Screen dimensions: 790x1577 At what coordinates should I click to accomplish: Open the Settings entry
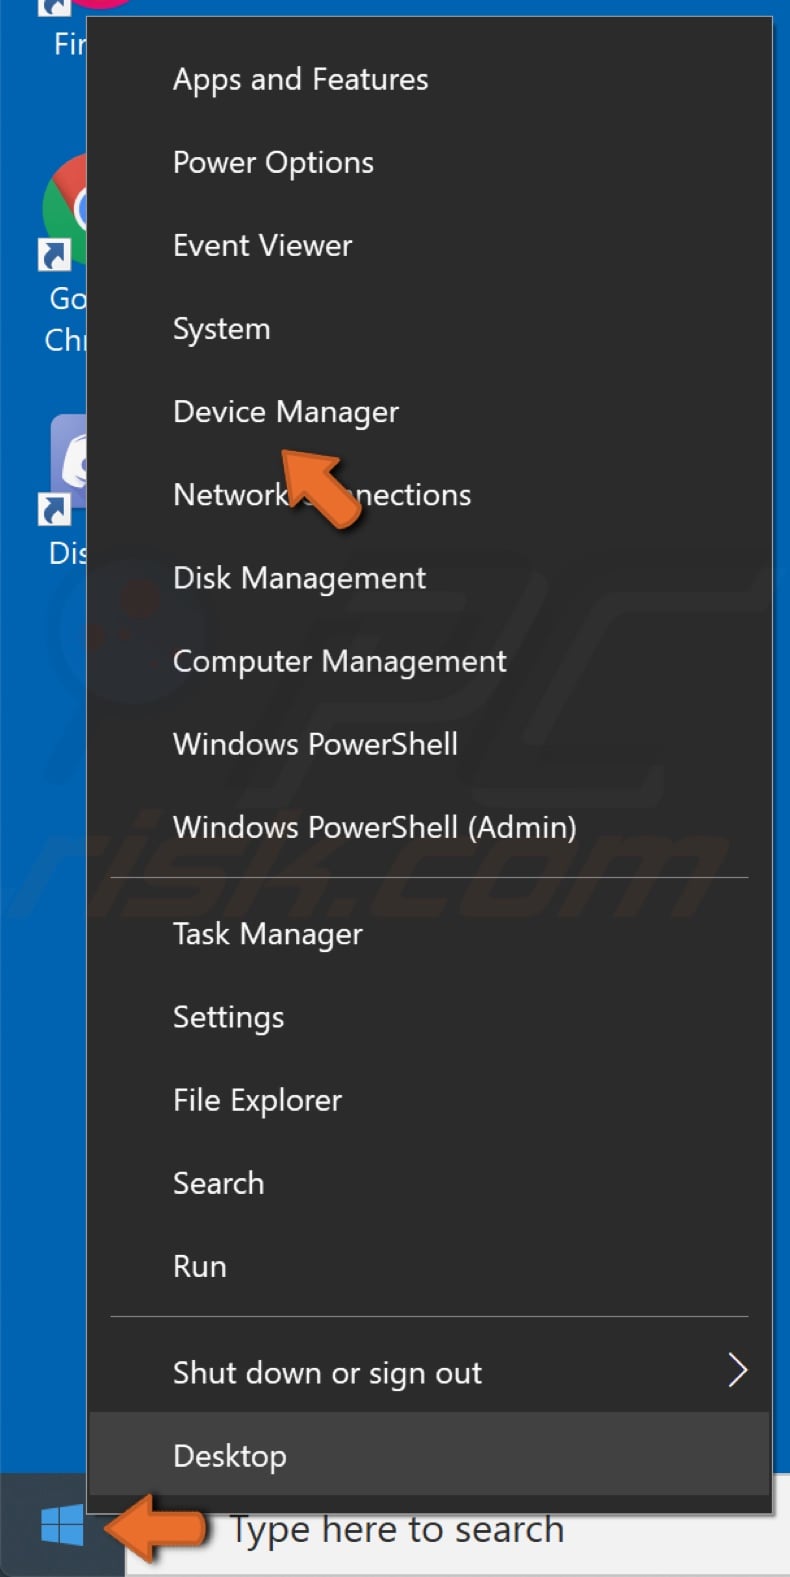tap(228, 1017)
